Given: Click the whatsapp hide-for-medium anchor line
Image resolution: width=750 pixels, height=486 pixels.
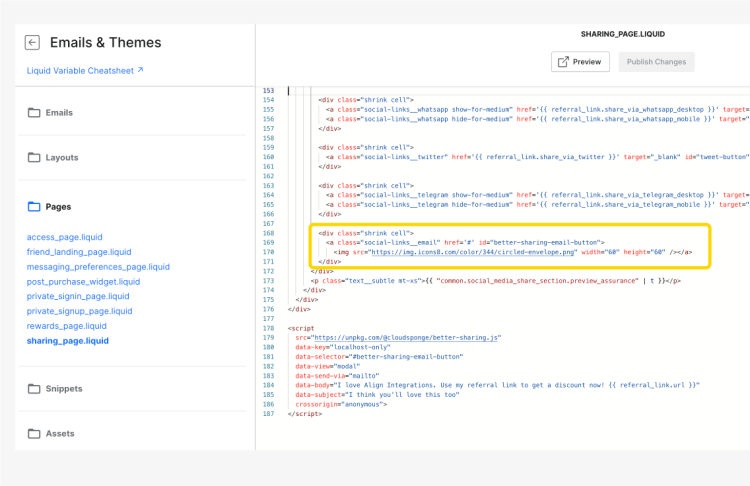Looking at the screenshot, I should (538, 119).
